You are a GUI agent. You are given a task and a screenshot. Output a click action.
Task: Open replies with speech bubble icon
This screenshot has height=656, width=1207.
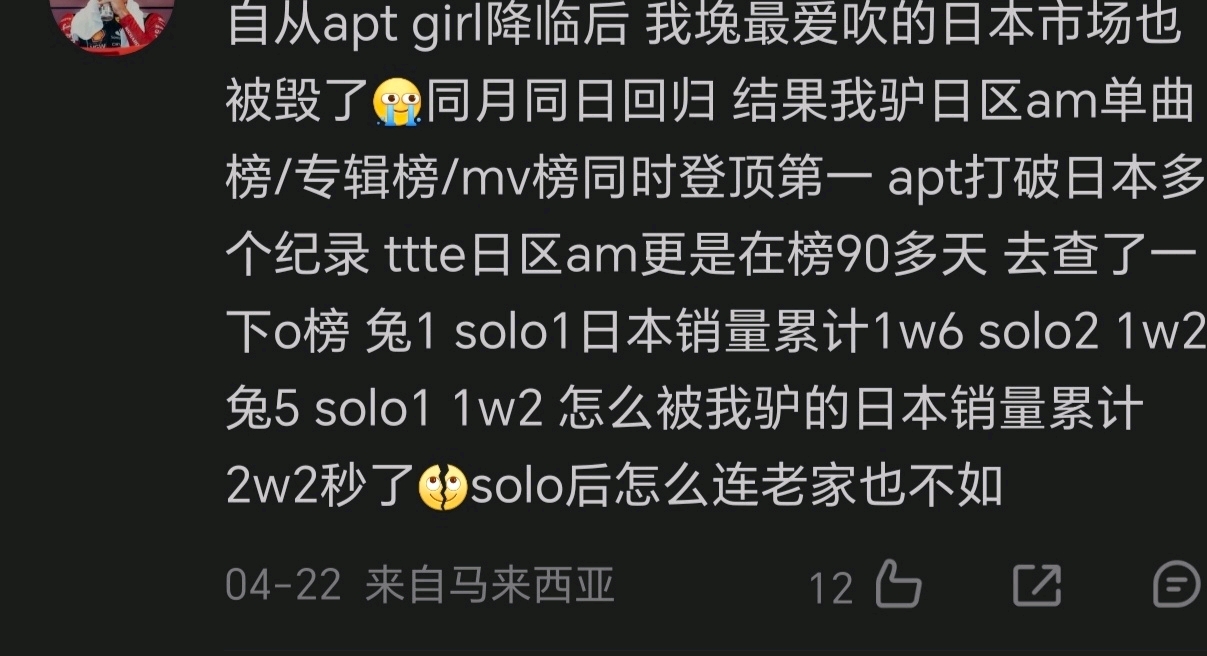coord(1178,584)
